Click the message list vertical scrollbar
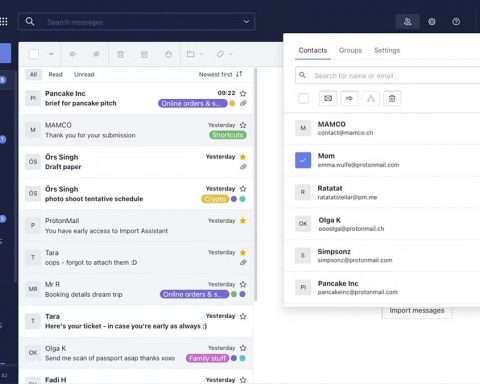Image resolution: width=480 pixels, height=384 pixels. (256, 184)
